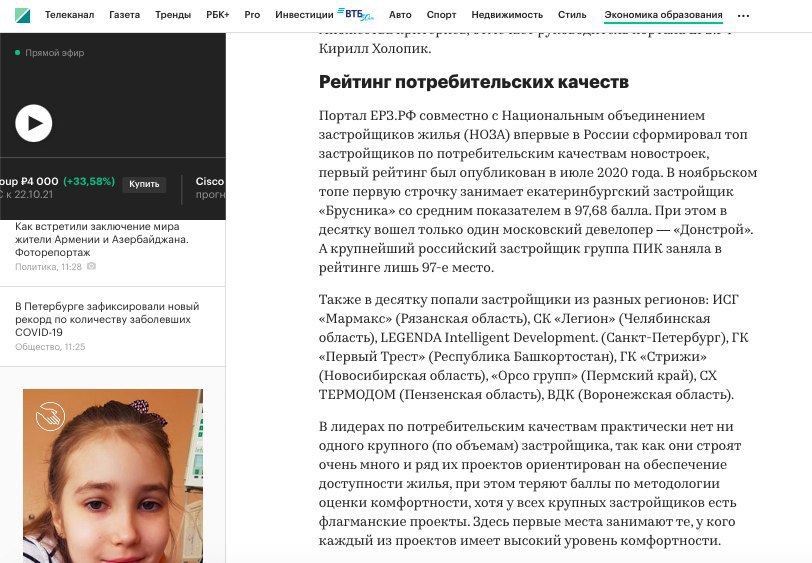Open РБК+ section
The width and height of the screenshot is (812, 563).
218,15
